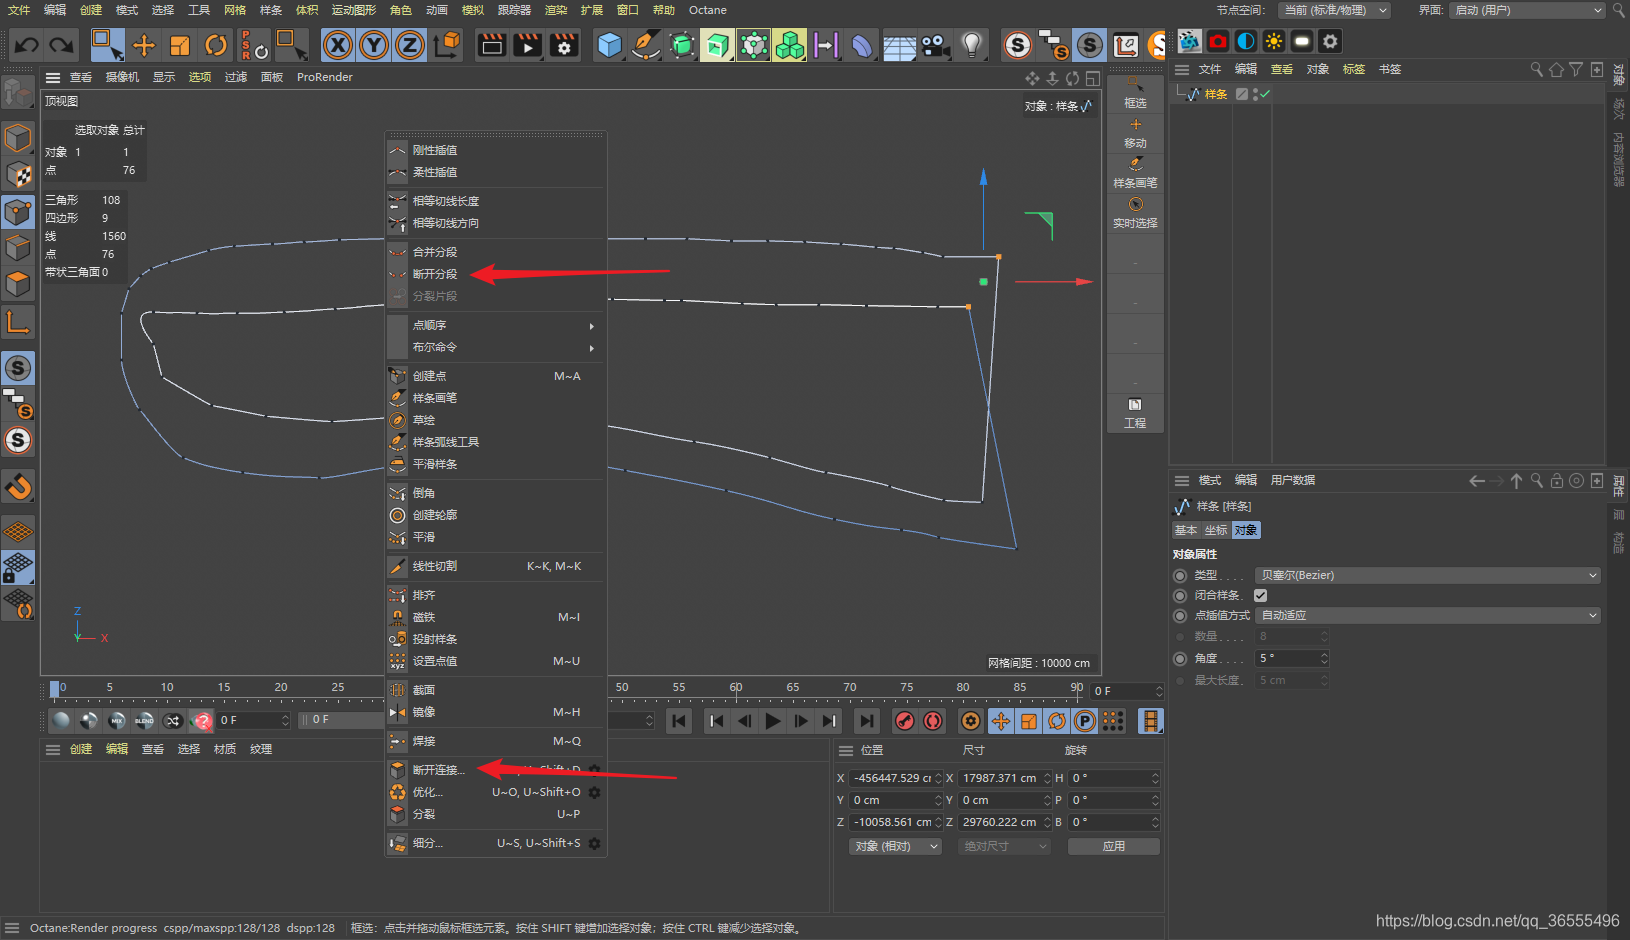Viewport: 1630px width, 940px height.
Task: Open the 点插值方式 dropdown
Action: (x=1428, y=615)
